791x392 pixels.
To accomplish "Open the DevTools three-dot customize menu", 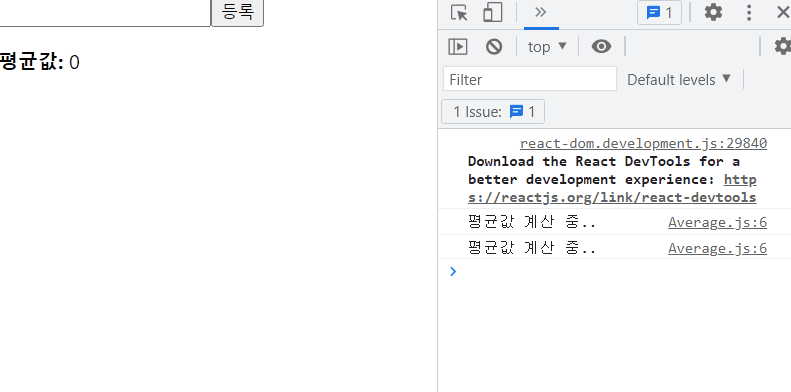I will click(749, 12).
